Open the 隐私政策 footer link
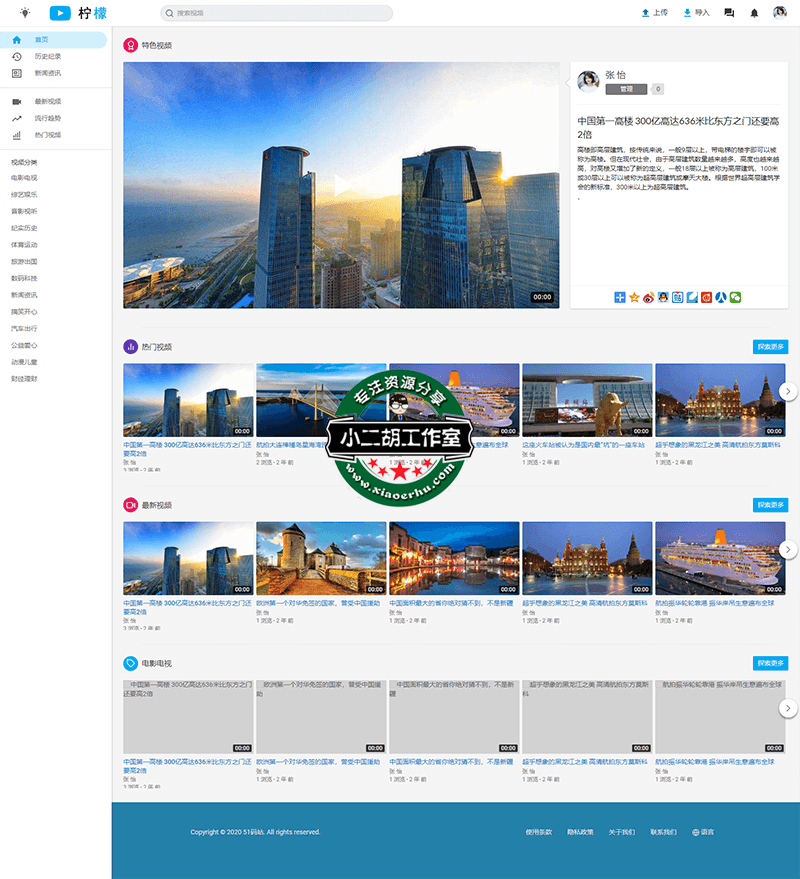Viewport: 800px width, 879px height. [x=580, y=832]
